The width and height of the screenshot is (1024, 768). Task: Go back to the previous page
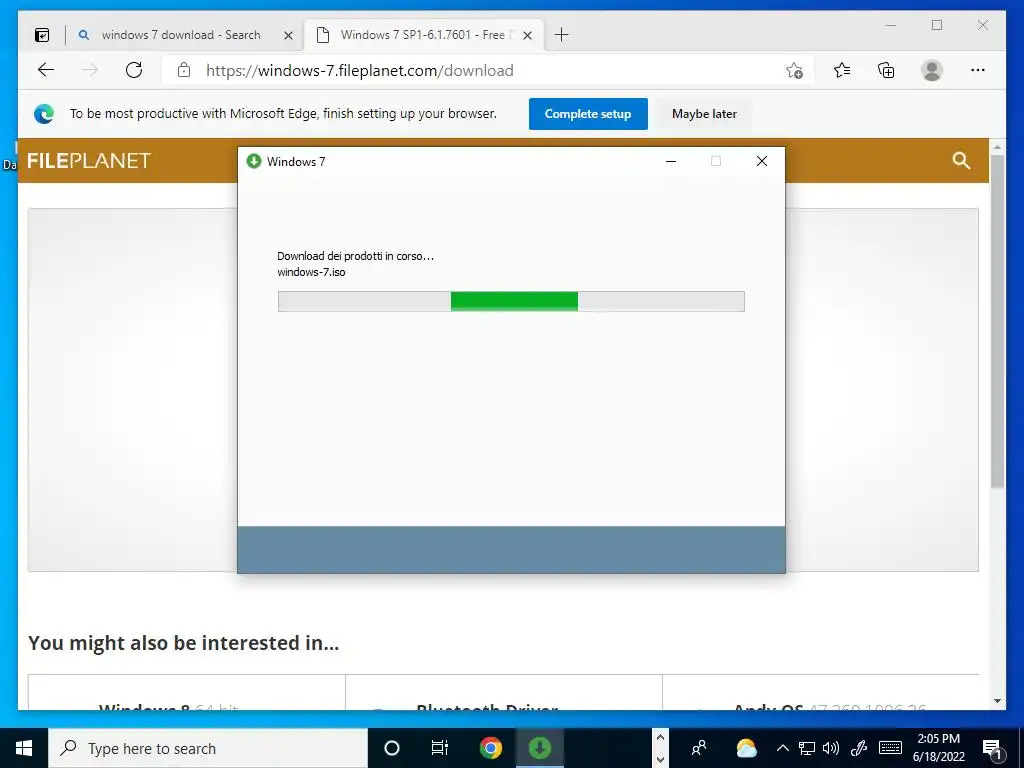tap(46, 70)
